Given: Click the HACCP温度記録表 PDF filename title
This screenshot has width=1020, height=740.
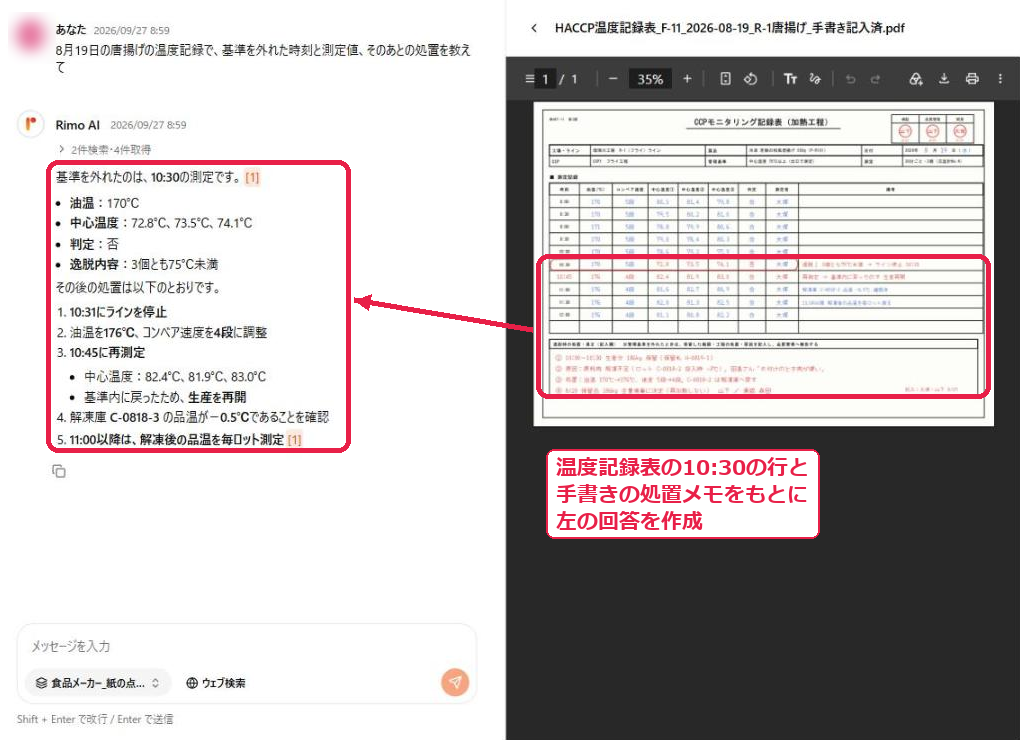Looking at the screenshot, I should tap(729, 28).
